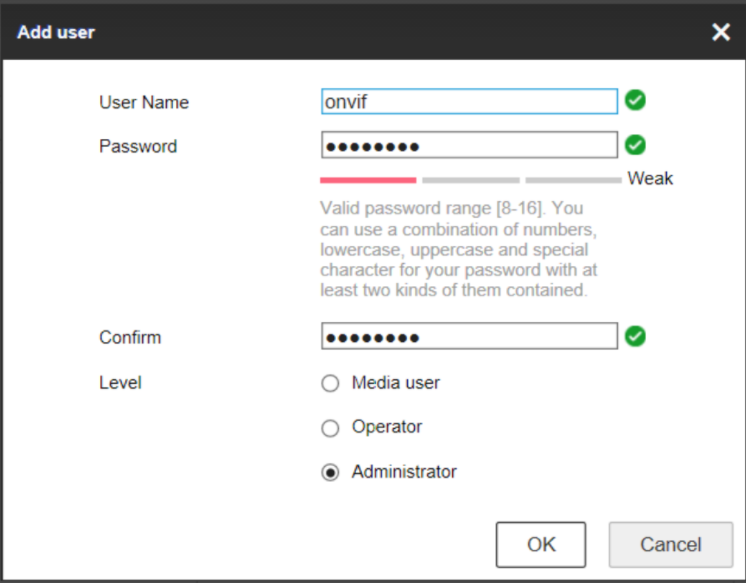
Task: Click the green checkmark beside User Name
Action: (x=635, y=101)
